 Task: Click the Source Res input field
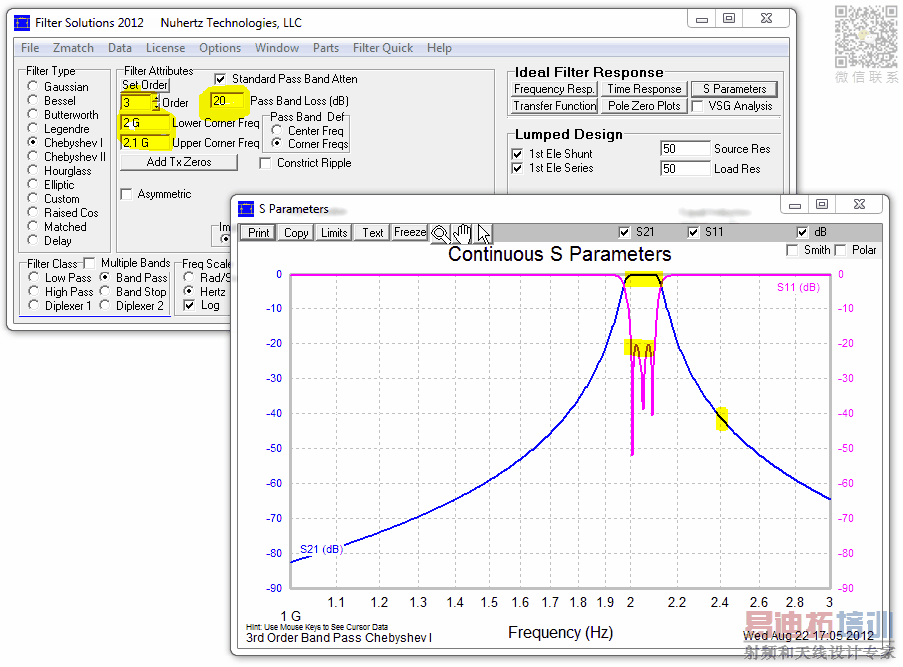[x=684, y=149]
